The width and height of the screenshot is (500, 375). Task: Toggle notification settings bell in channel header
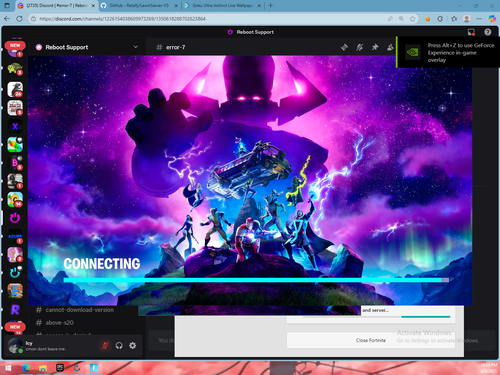coord(359,47)
